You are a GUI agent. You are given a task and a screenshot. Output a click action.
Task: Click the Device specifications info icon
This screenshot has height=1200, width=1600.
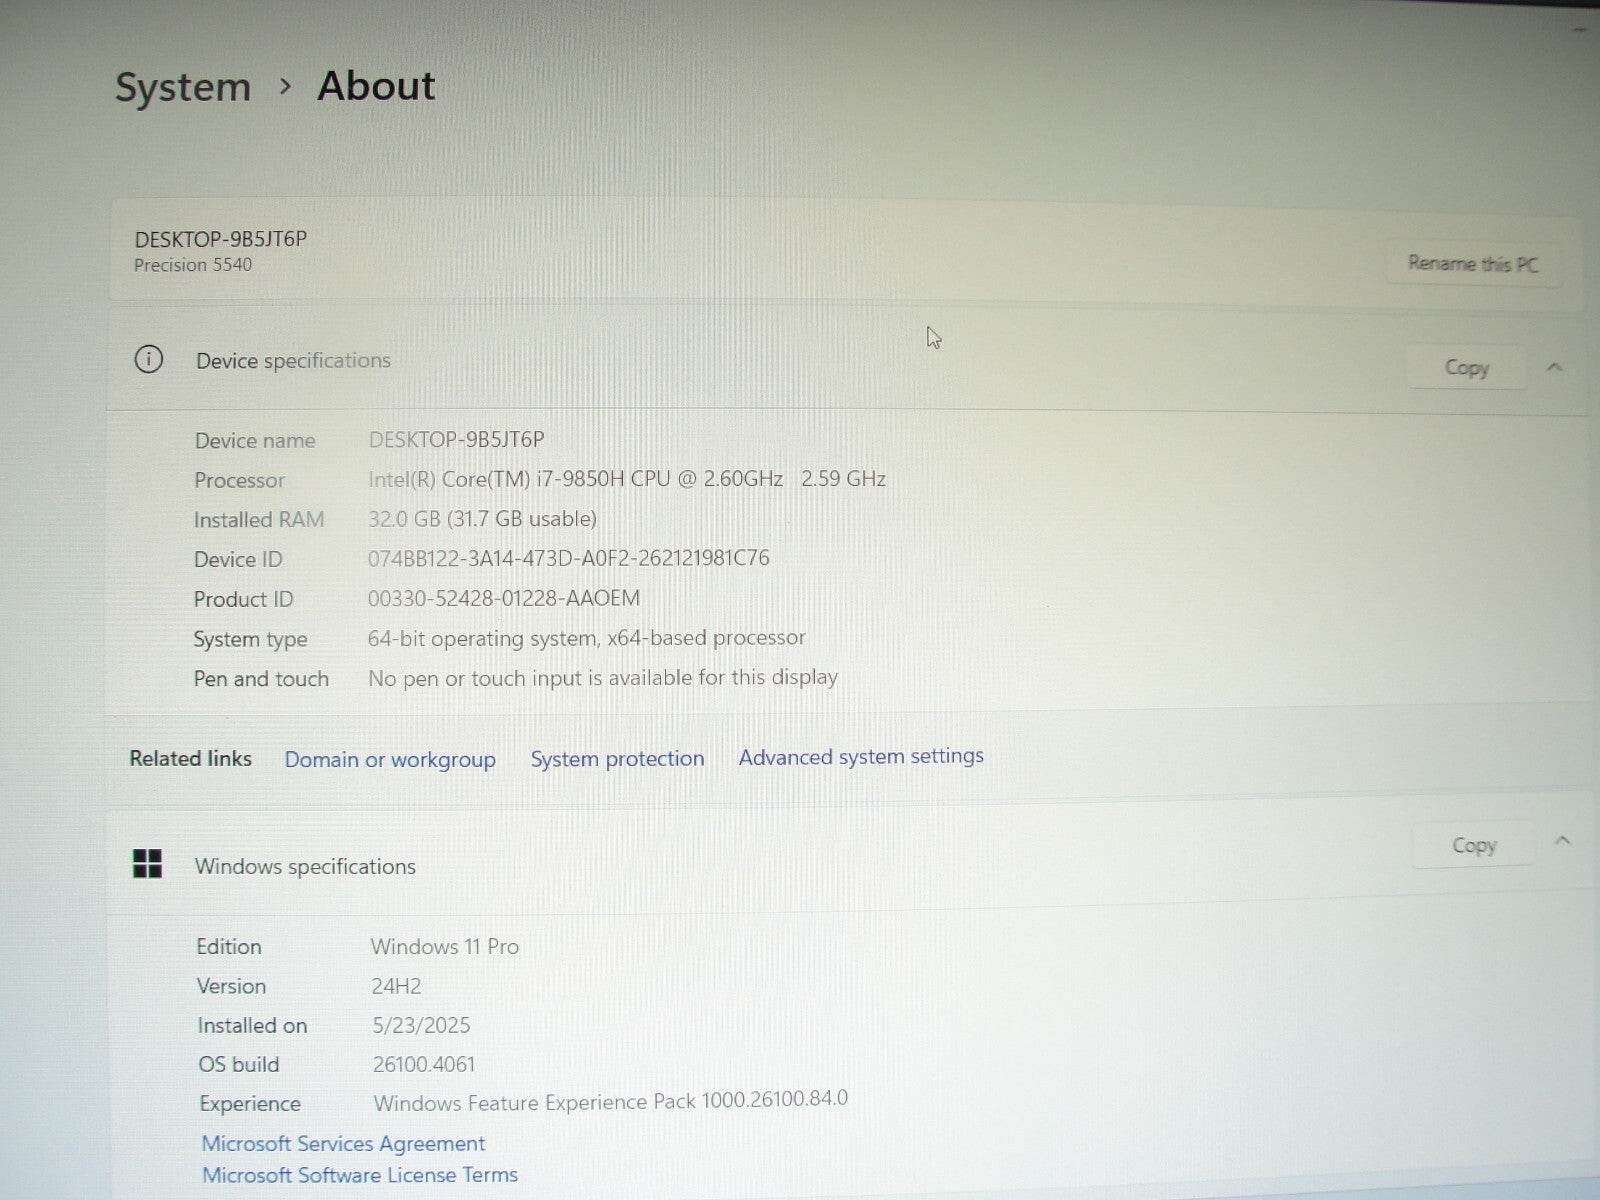pos(149,359)
